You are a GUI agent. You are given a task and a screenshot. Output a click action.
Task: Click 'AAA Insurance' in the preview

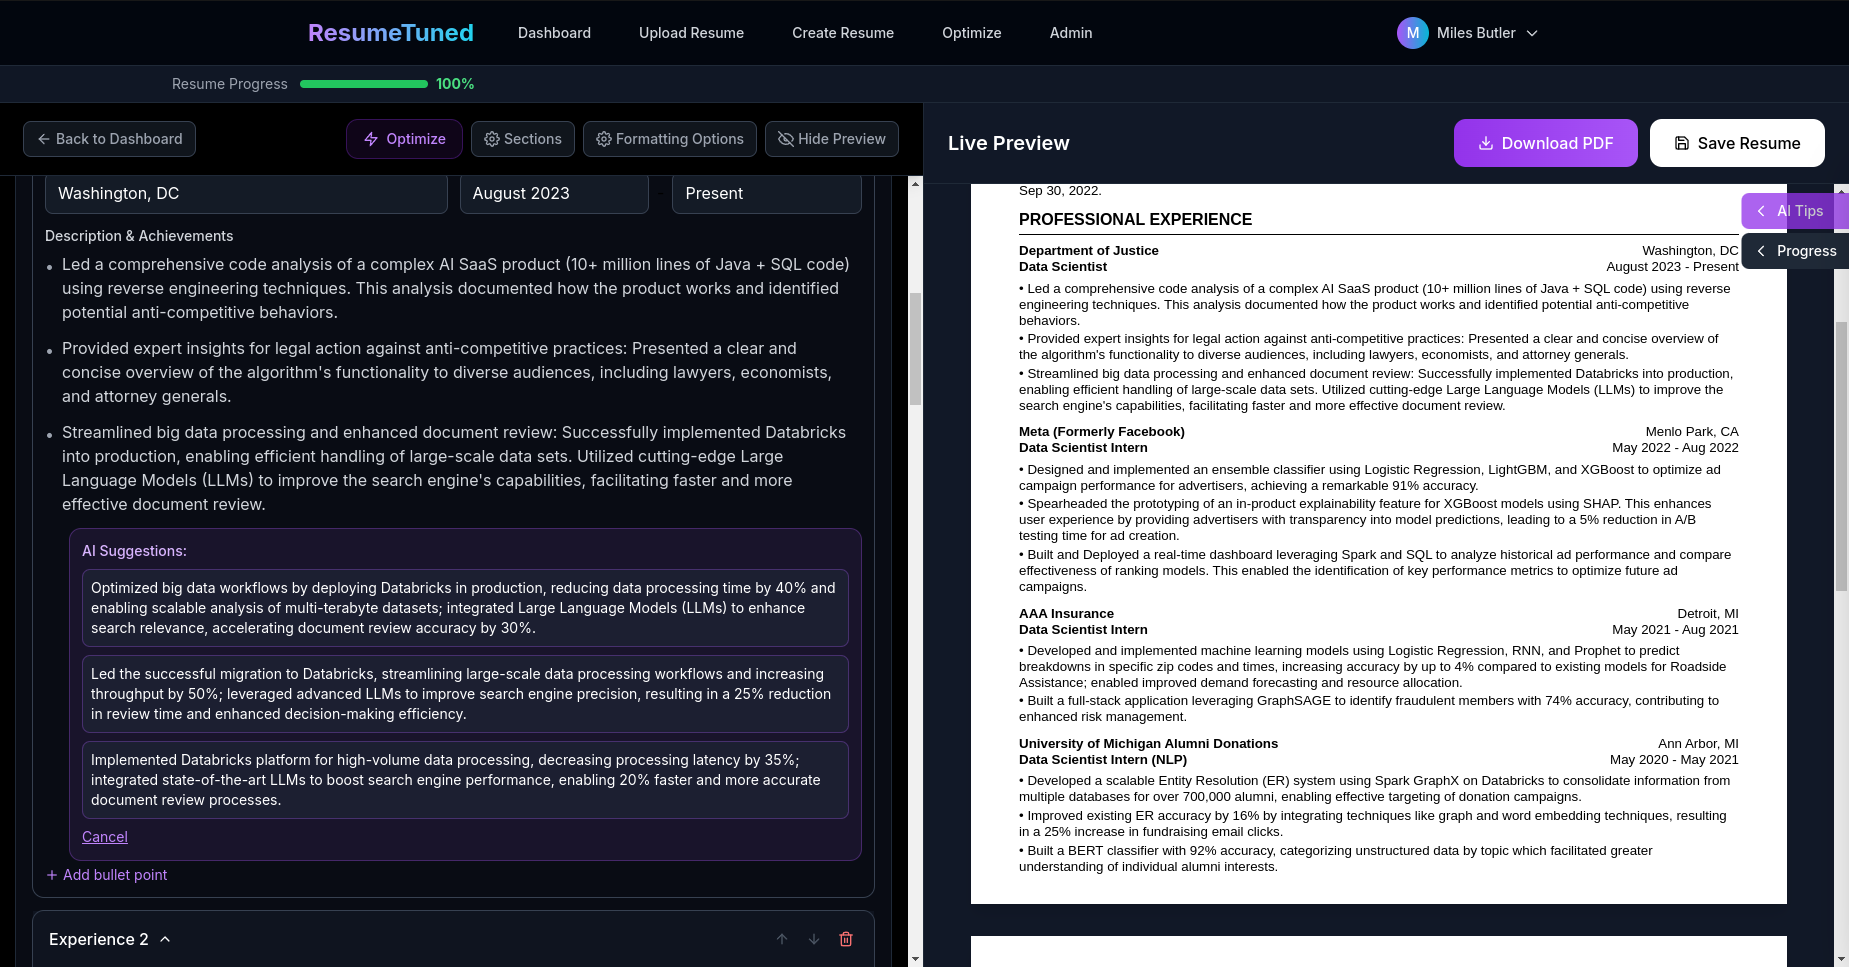click(x=1066, y=614)
